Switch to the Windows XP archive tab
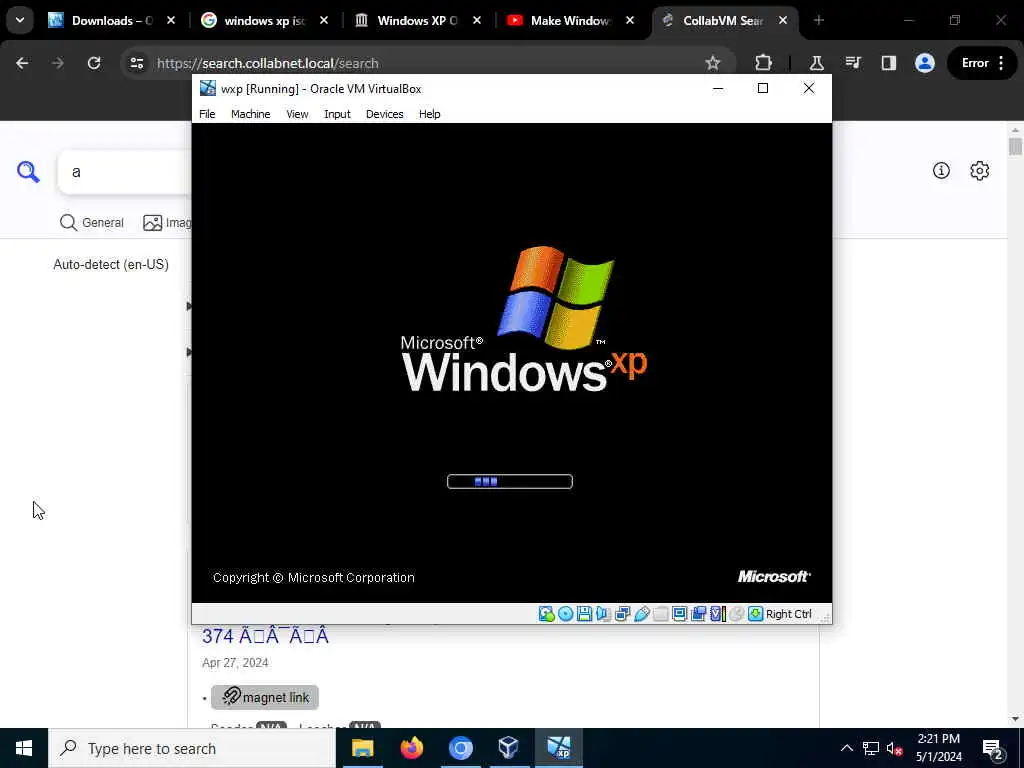This screenshot has width=1024, height=768. pos(418,20)
